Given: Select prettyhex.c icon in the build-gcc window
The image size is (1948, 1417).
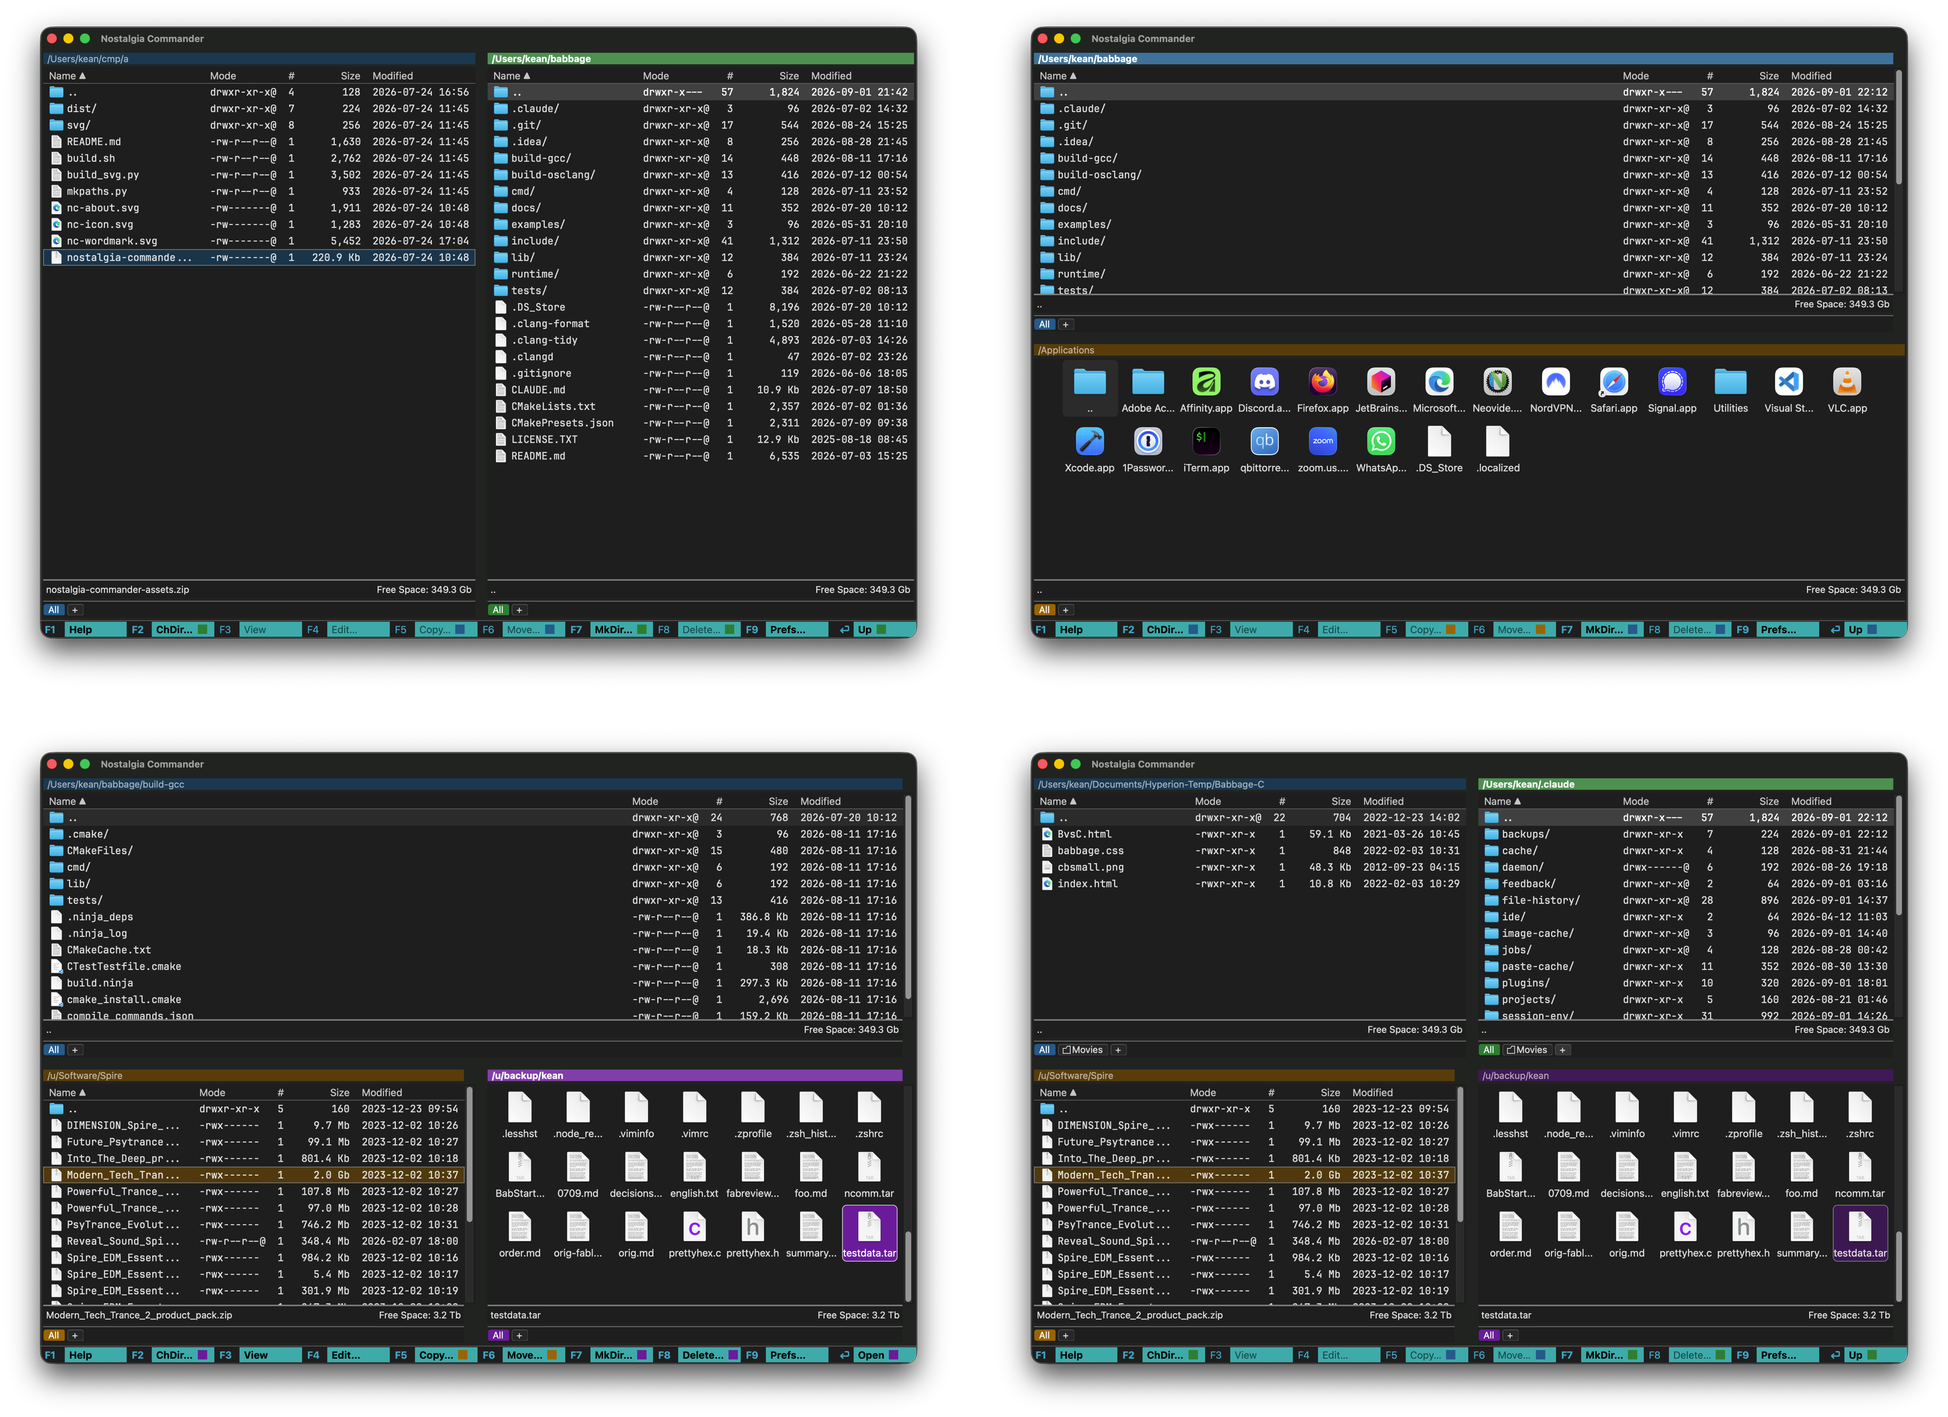Looking at the screenshot, I should [694, 1227].
